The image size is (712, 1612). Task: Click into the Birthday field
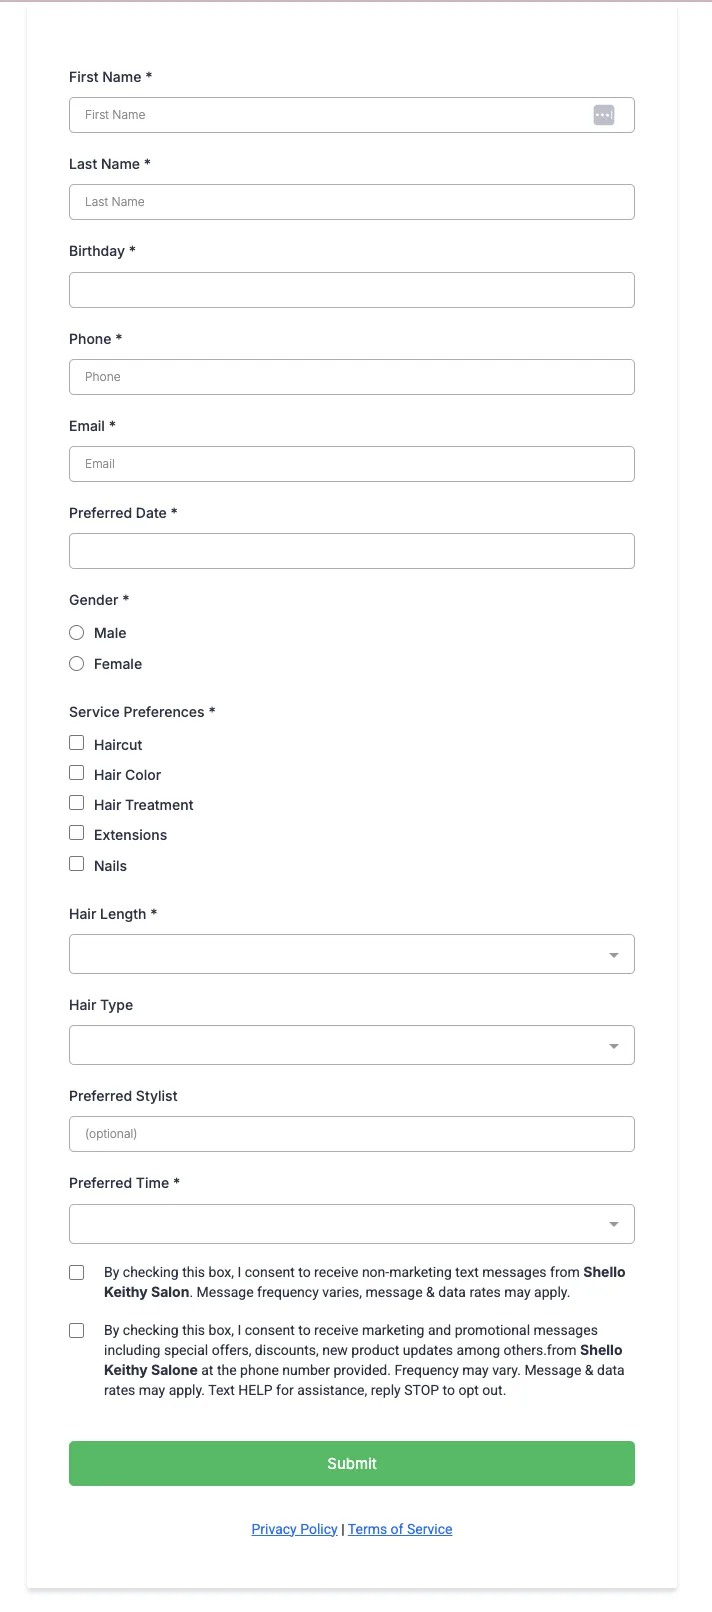coord(352,290)
